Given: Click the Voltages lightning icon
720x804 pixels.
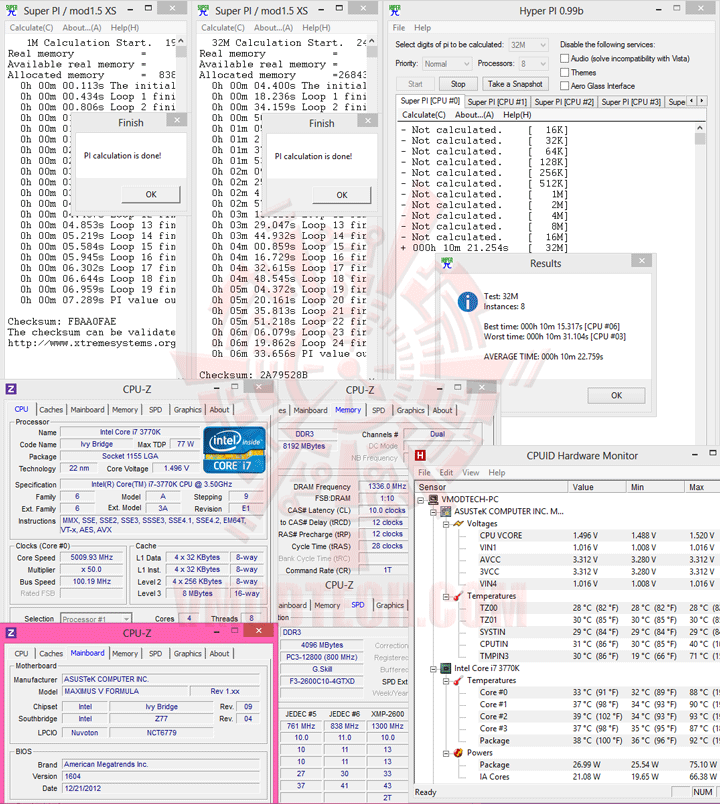Looking at the screenshot, I should (458, 524).
